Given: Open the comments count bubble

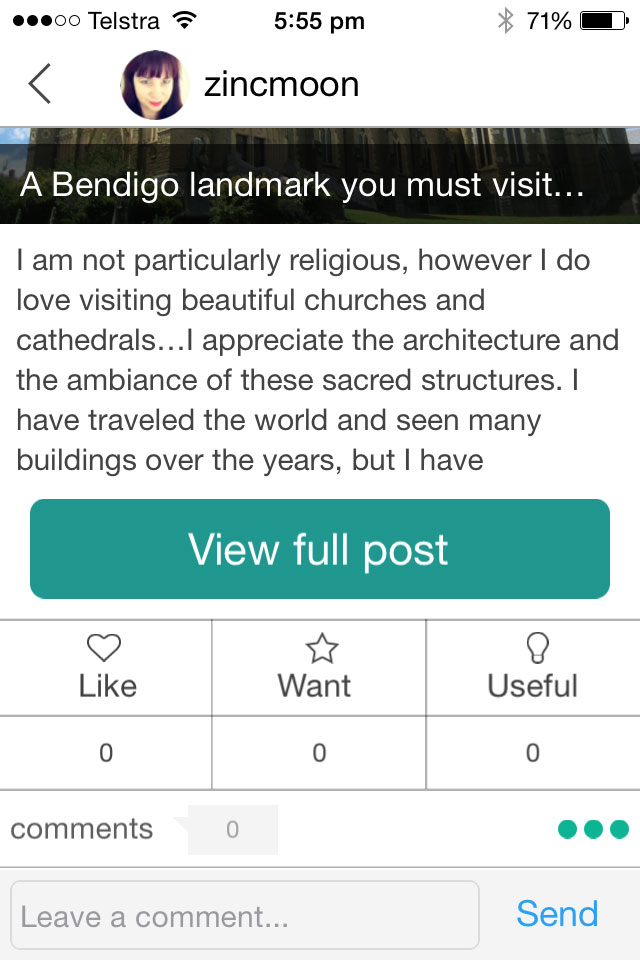Looking at the screenshot, I should coord(232,830).
